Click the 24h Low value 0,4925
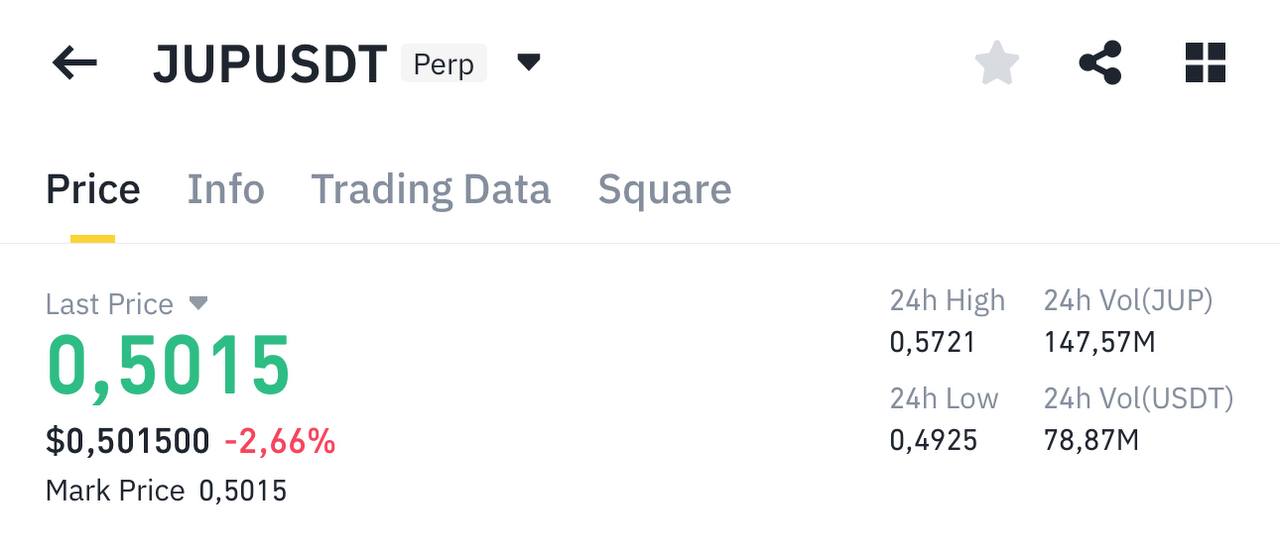This screenshot has width=1280, height=553. click(x=934, y=440)
